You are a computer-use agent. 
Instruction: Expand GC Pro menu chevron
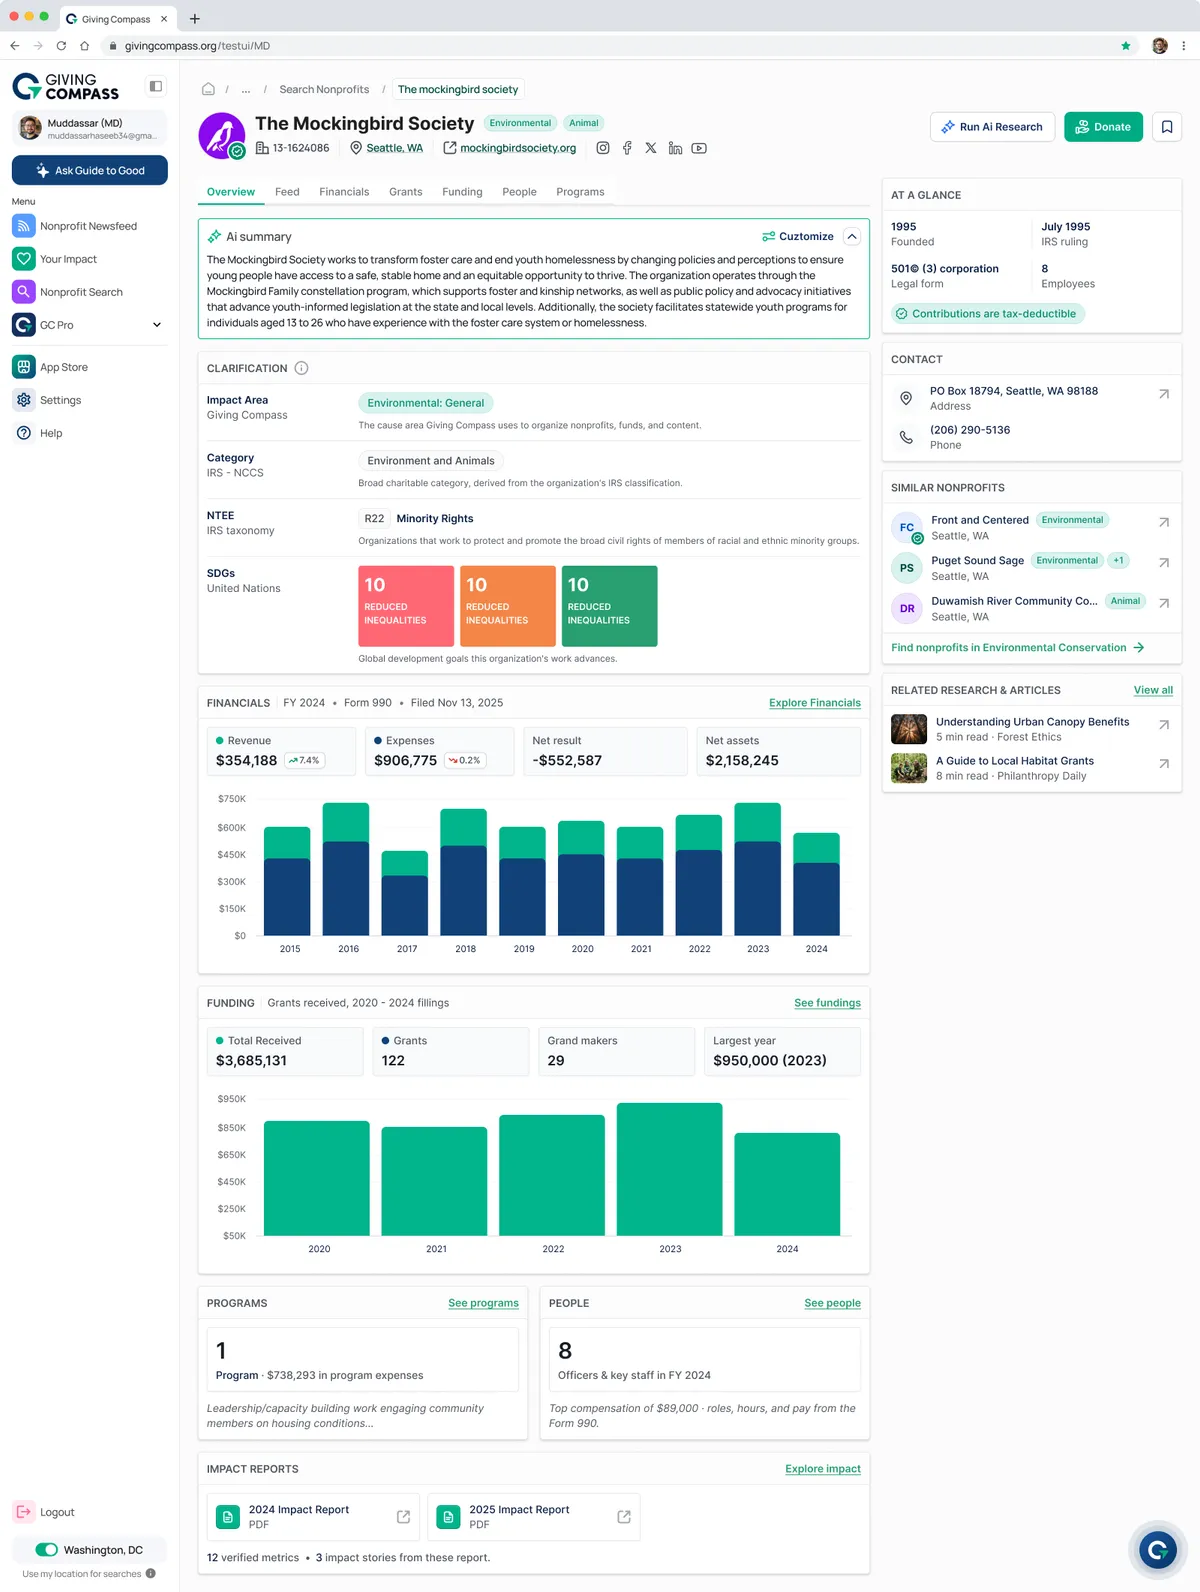tap(157, 325)
